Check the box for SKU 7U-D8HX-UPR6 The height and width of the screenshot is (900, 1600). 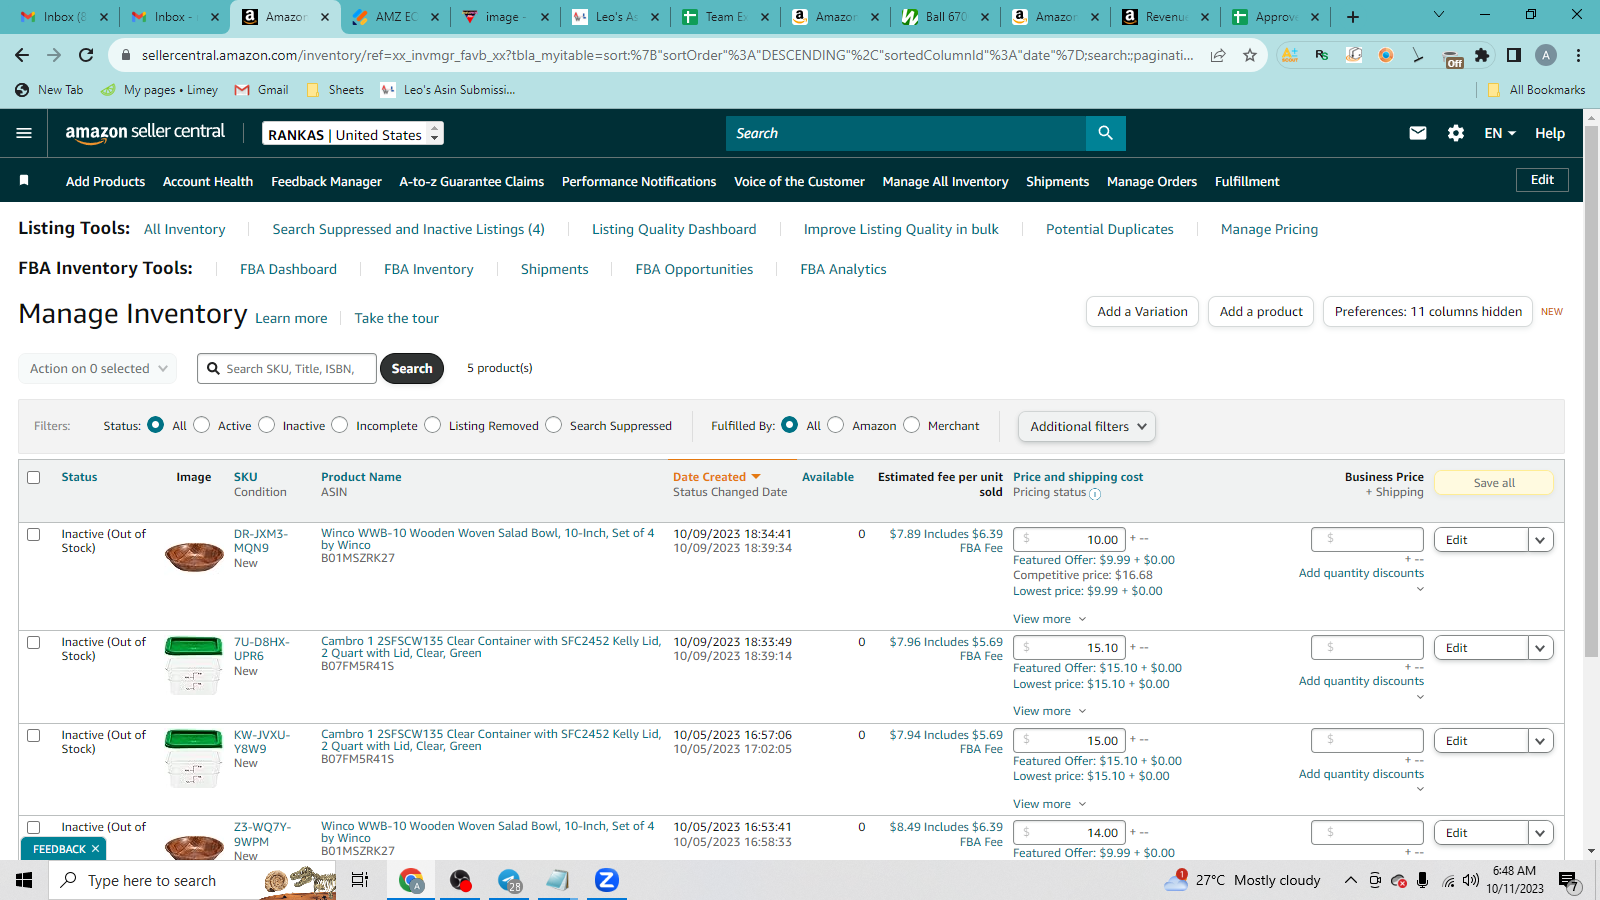(x=34, y=642)
